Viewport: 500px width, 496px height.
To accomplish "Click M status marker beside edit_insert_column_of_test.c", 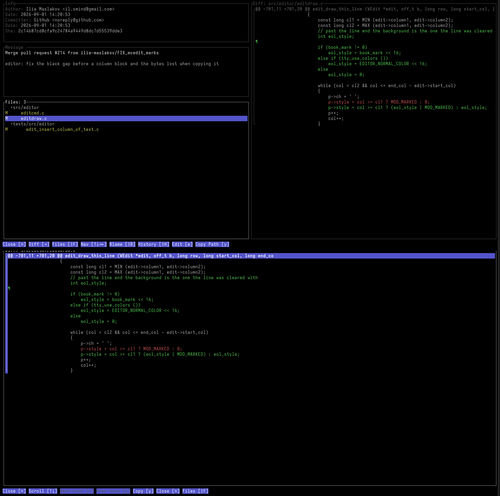I will point(6,129).
